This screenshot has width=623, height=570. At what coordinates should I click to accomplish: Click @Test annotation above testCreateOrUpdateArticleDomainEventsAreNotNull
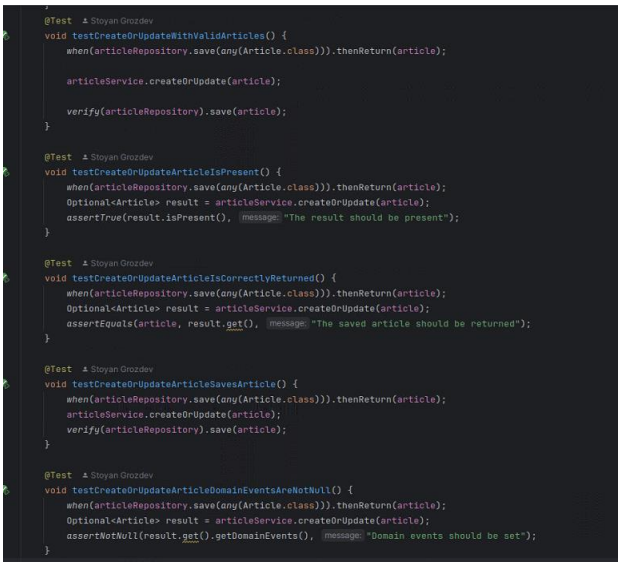pyautogui.click(x=58, y=475)
